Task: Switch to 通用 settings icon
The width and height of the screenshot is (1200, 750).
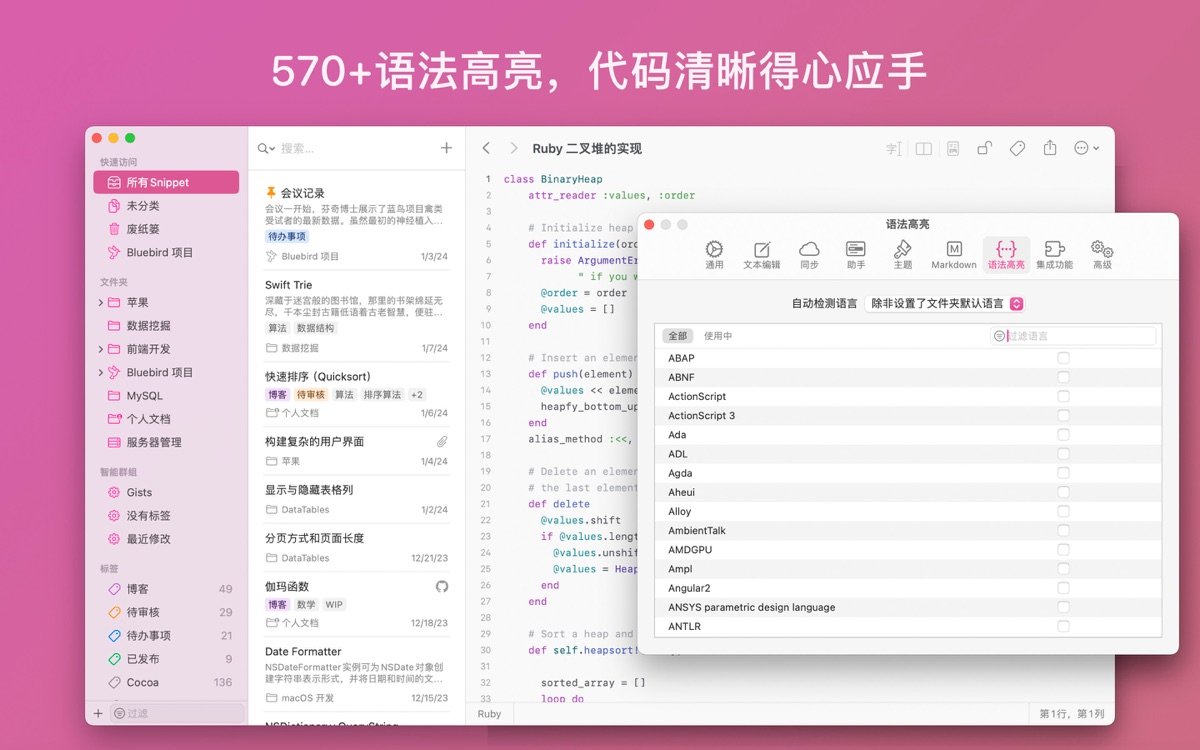Action: click(x=713, y=252)
